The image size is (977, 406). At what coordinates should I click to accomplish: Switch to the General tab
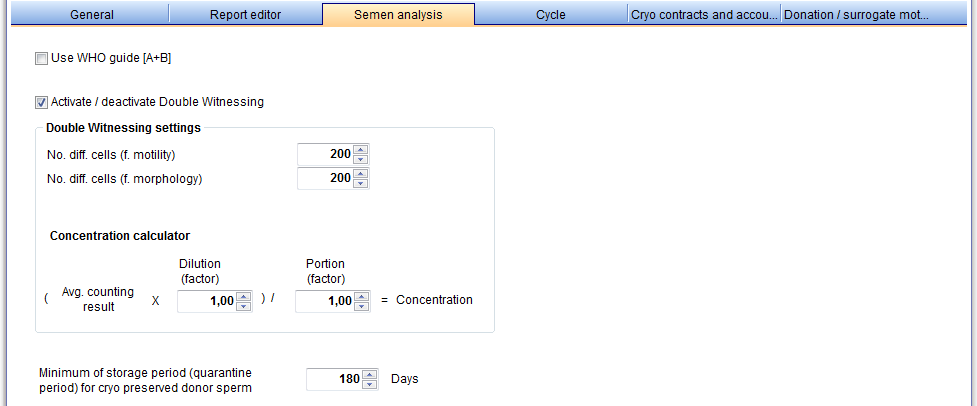click(92, 15)
